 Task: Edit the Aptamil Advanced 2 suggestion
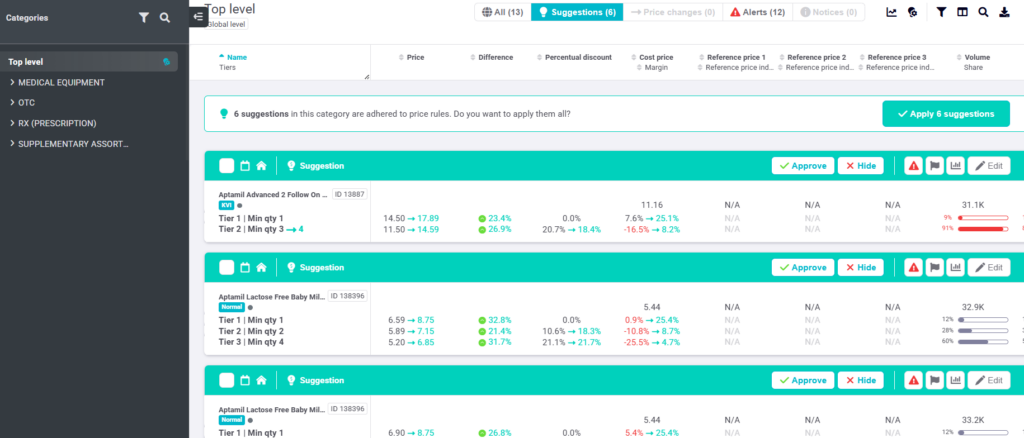[x=989, y=166]
